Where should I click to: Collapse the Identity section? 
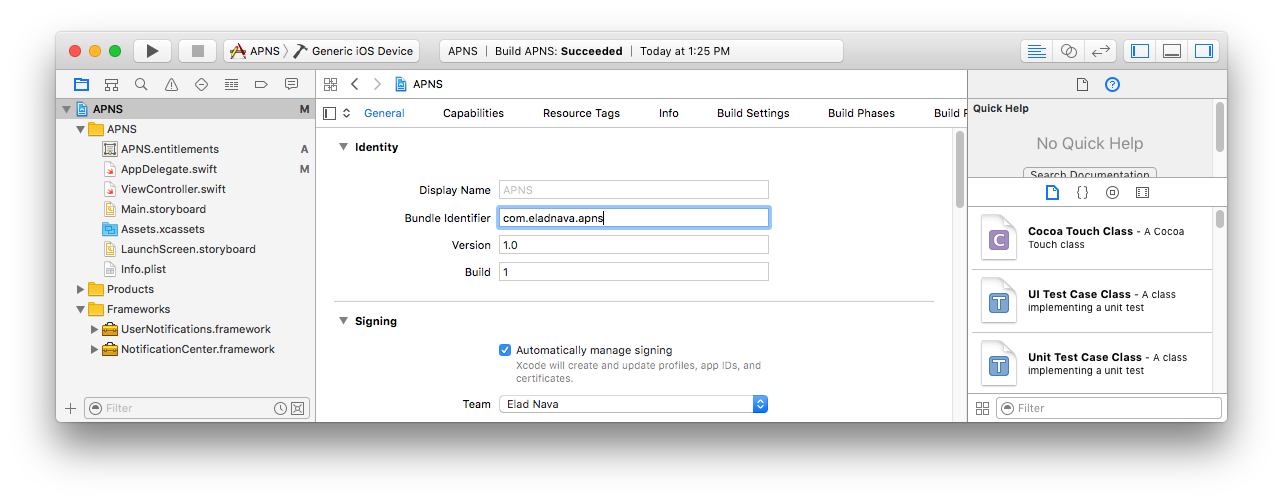click(x=342, y=147)
